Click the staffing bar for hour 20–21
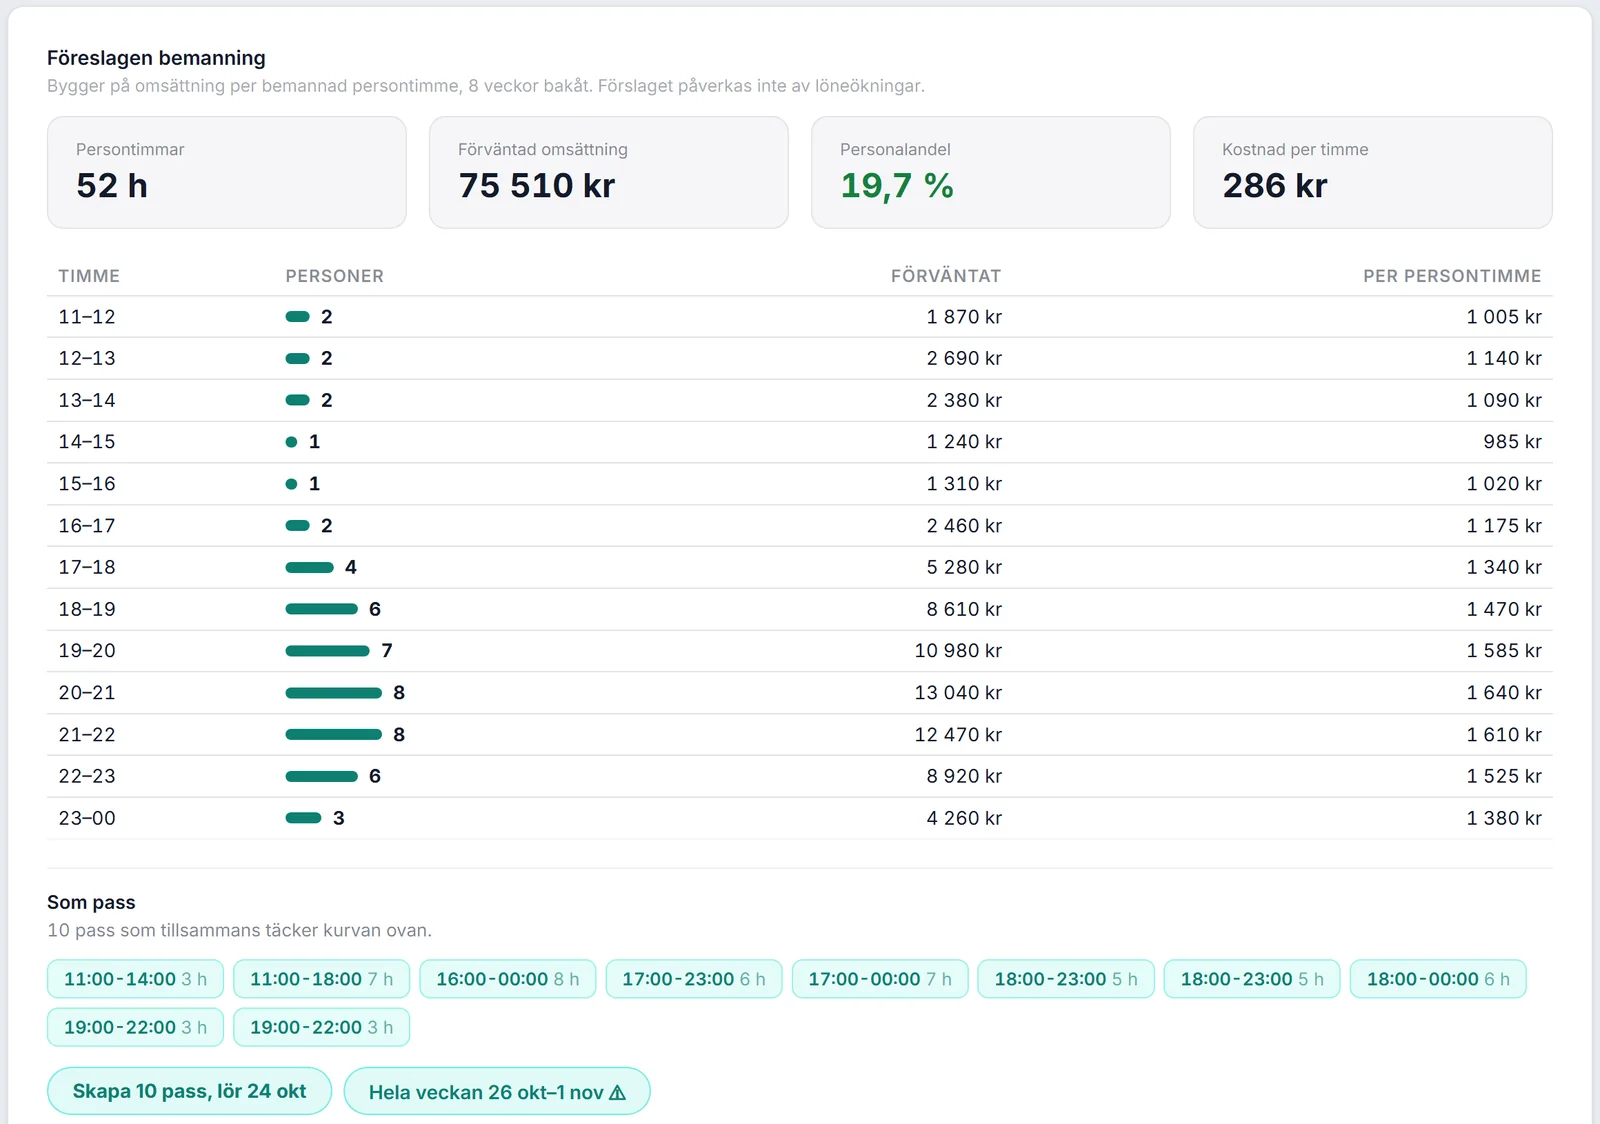 pyautogui.click(x=334, y=693)
